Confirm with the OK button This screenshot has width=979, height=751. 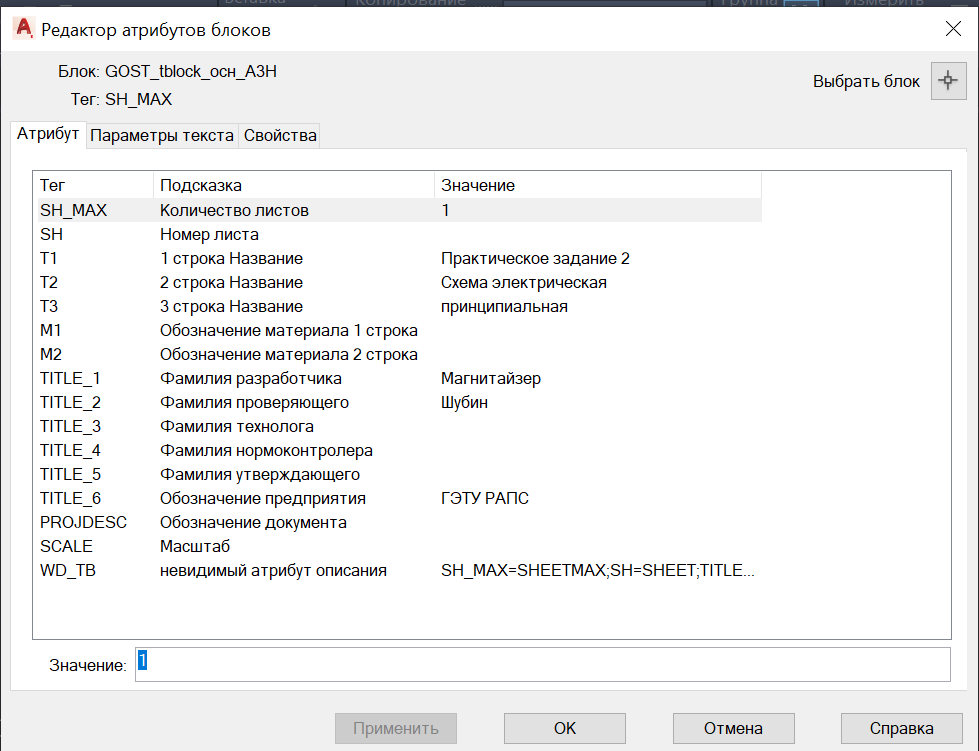[x=564, y=729]
